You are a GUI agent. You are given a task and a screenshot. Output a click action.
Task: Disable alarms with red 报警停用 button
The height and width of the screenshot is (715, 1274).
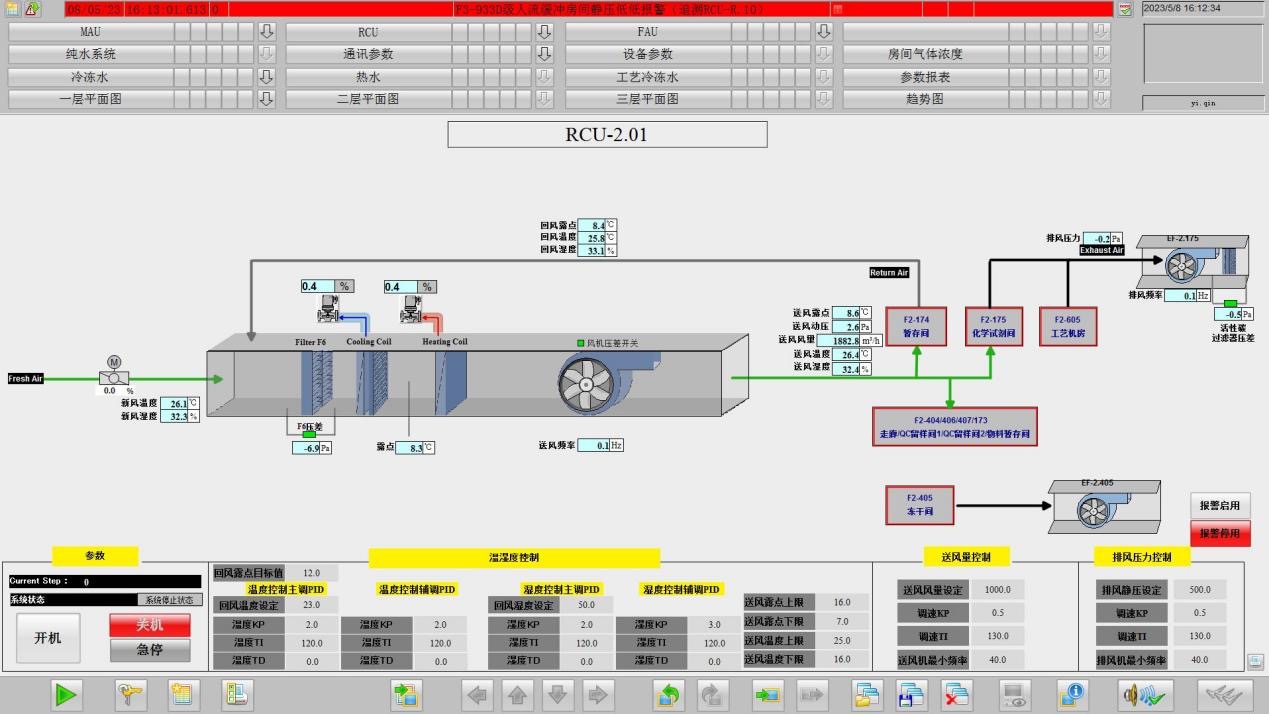[1219, 533]
